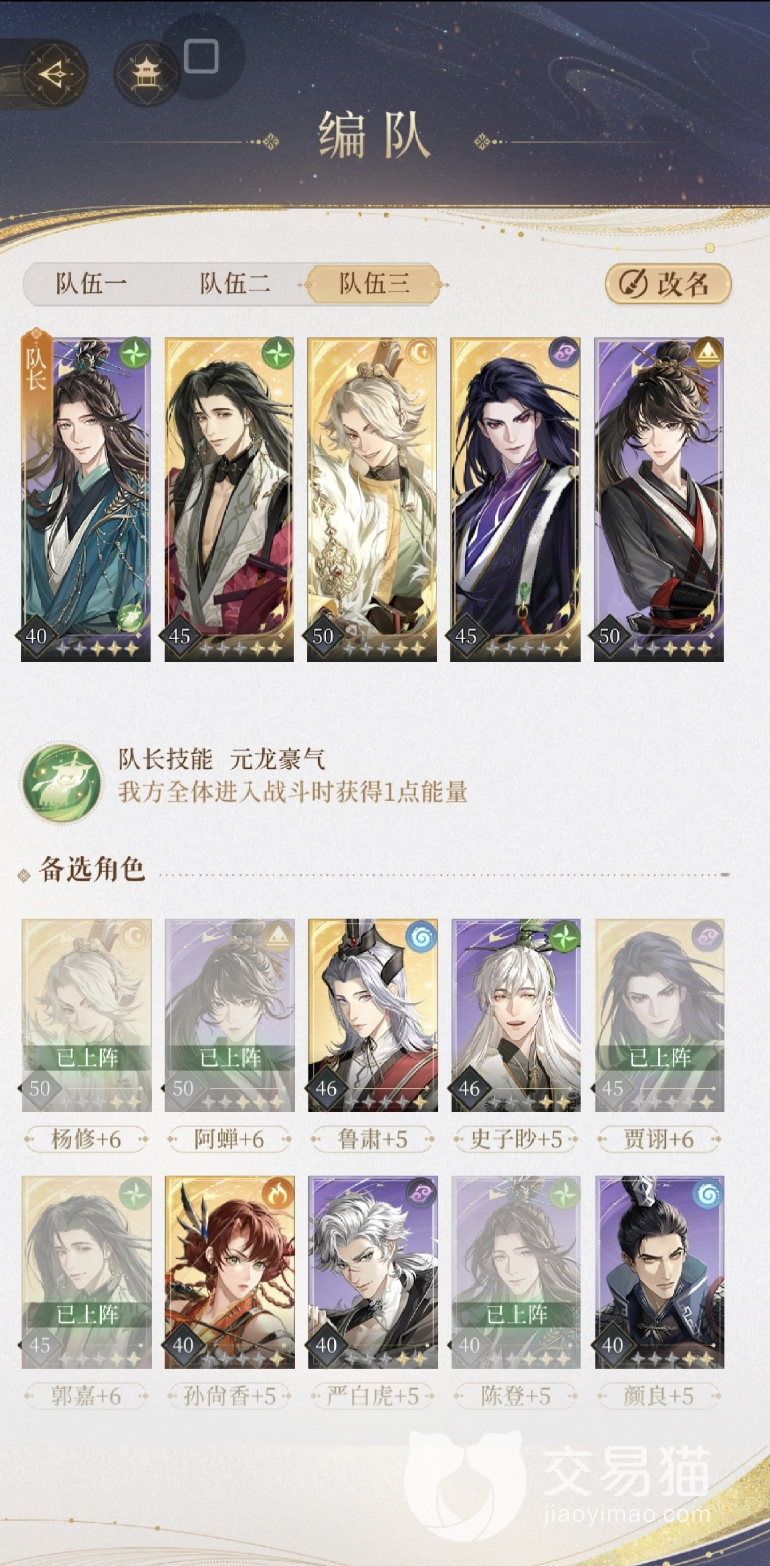
Task: Tap the green element icon on 史子眇 card
Action: [x=563, y=937]
